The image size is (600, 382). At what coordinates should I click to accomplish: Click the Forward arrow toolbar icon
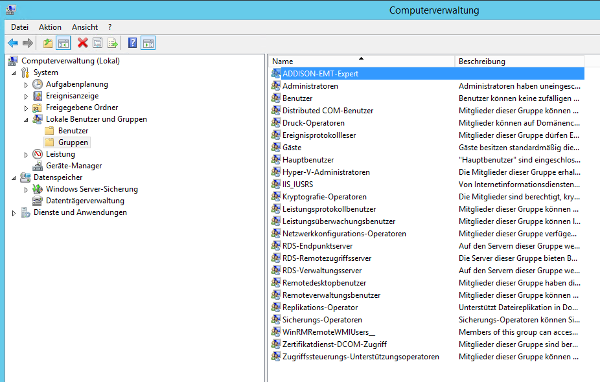click(28, 43)
